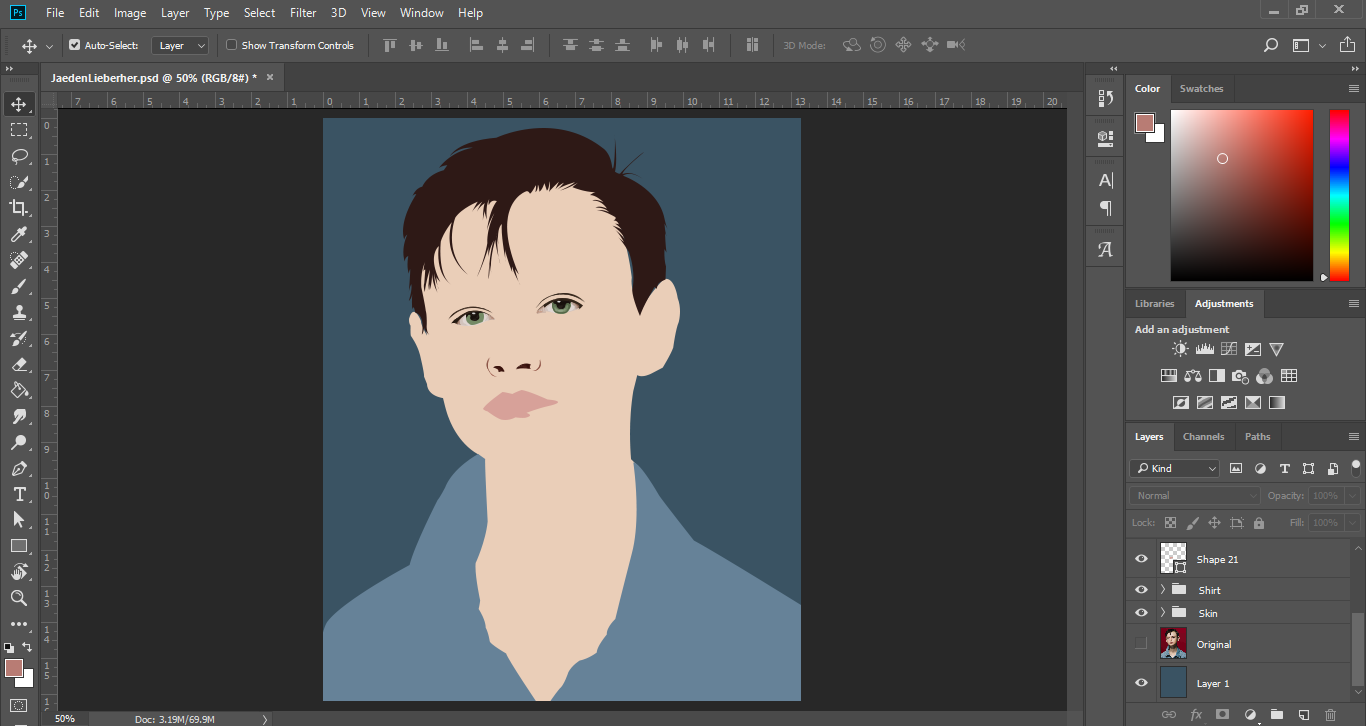Hide the Shape 21 layer
1366x726 pixels.
pos(1141,559)
